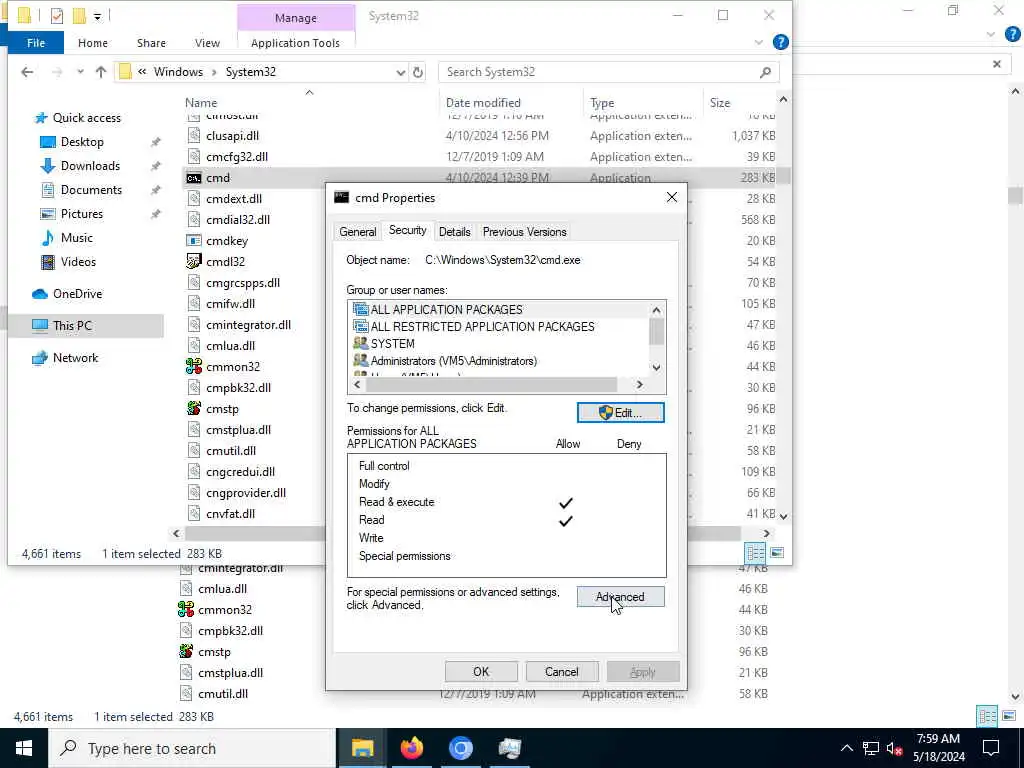Image resolution: width=1024 pixels, height=768 pixels.
Task: Click the Edit permissions button
Action: (620, 413)
